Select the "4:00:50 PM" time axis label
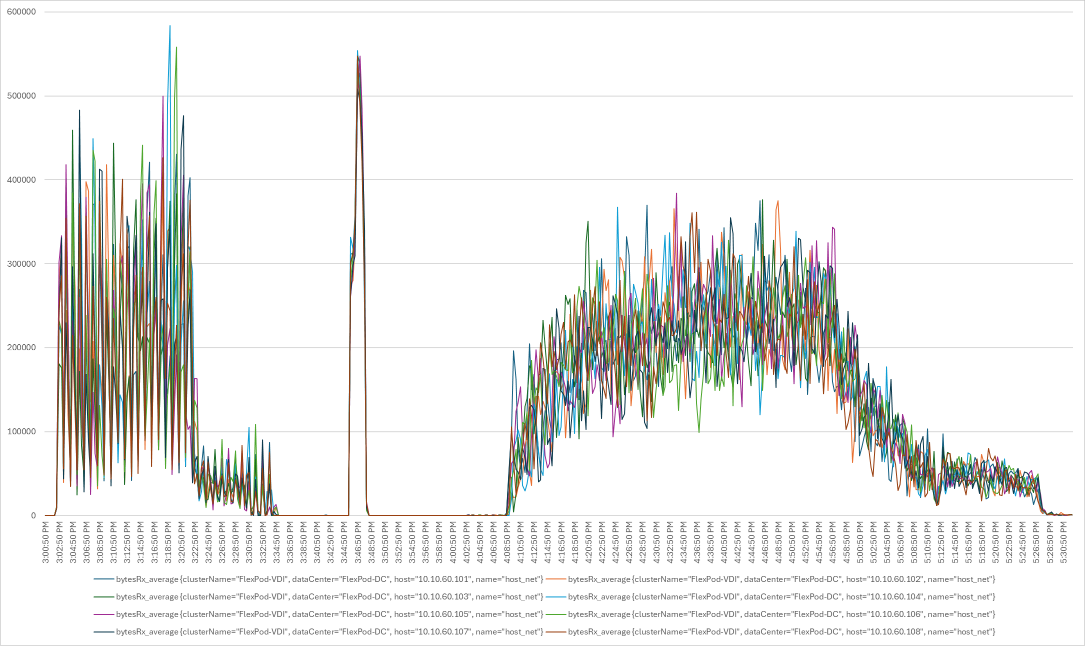Viewport: 1085px width, 646px height. click(x=453, y=542)
